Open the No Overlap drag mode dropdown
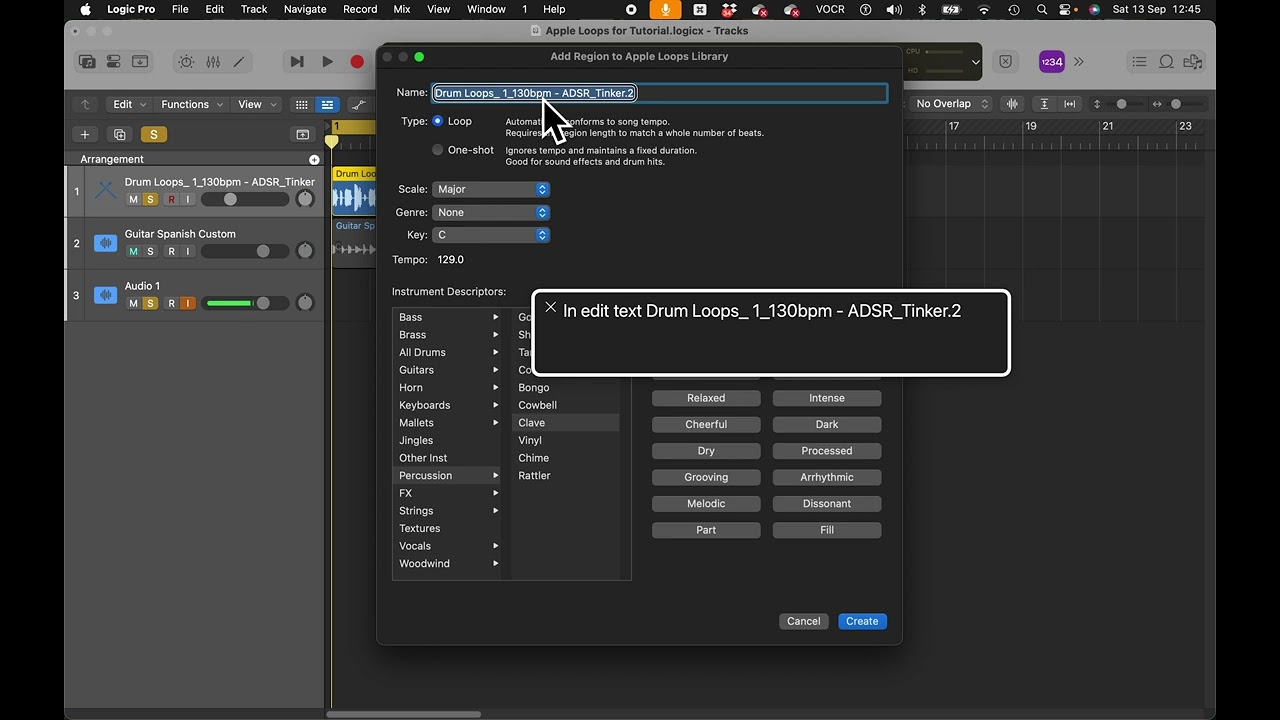The height and width of the screenshot is (720, 1280). tap(951, 104)
